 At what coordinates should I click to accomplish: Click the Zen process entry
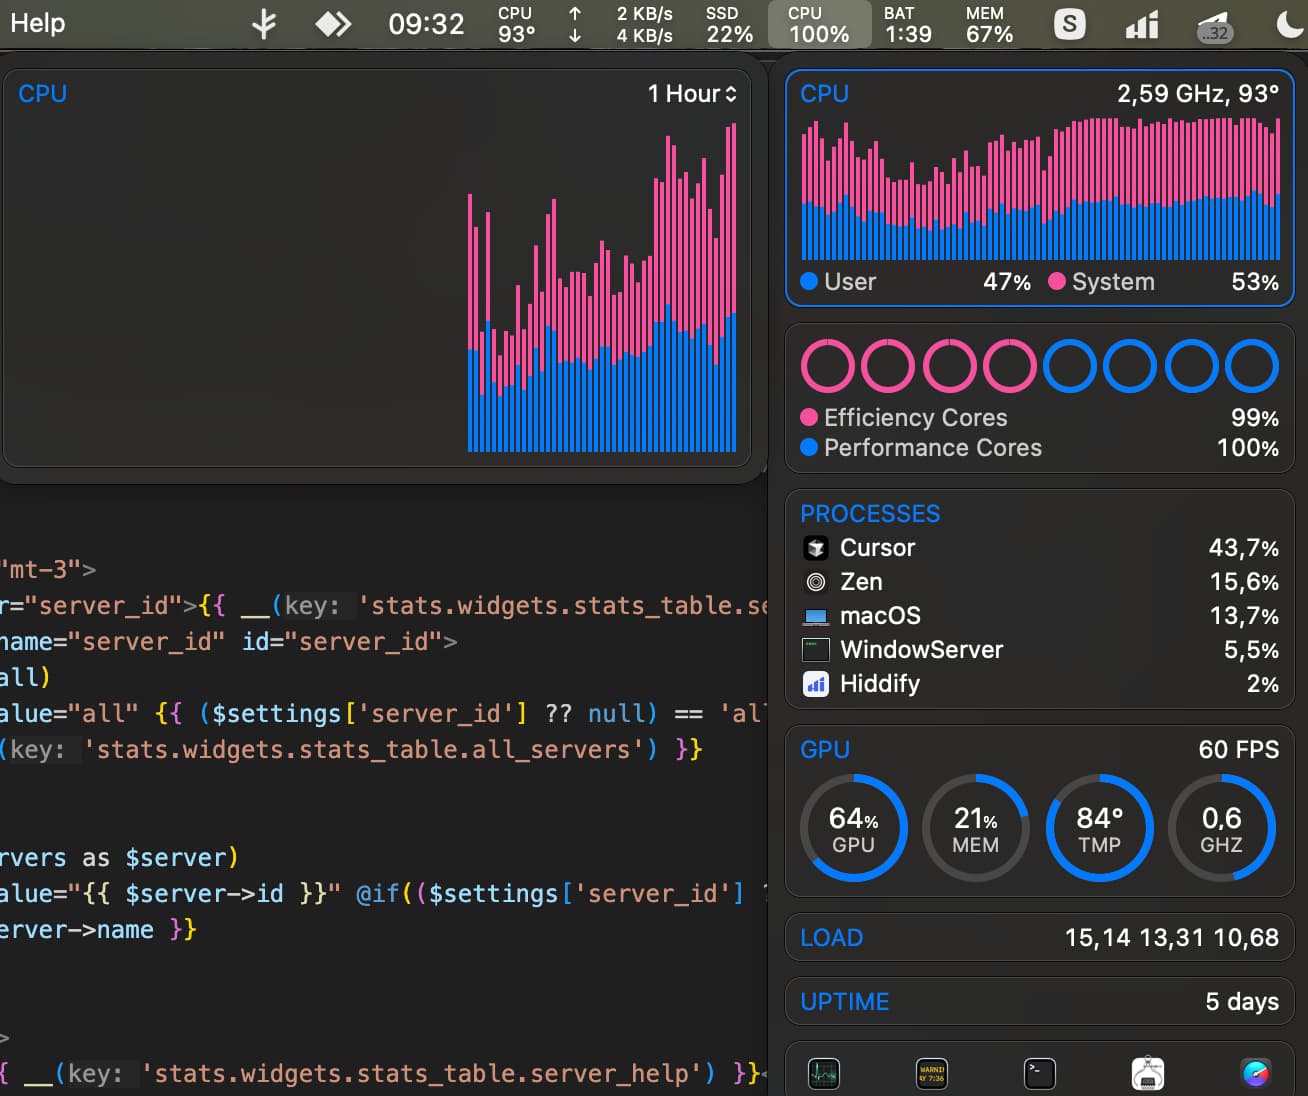1039,582
